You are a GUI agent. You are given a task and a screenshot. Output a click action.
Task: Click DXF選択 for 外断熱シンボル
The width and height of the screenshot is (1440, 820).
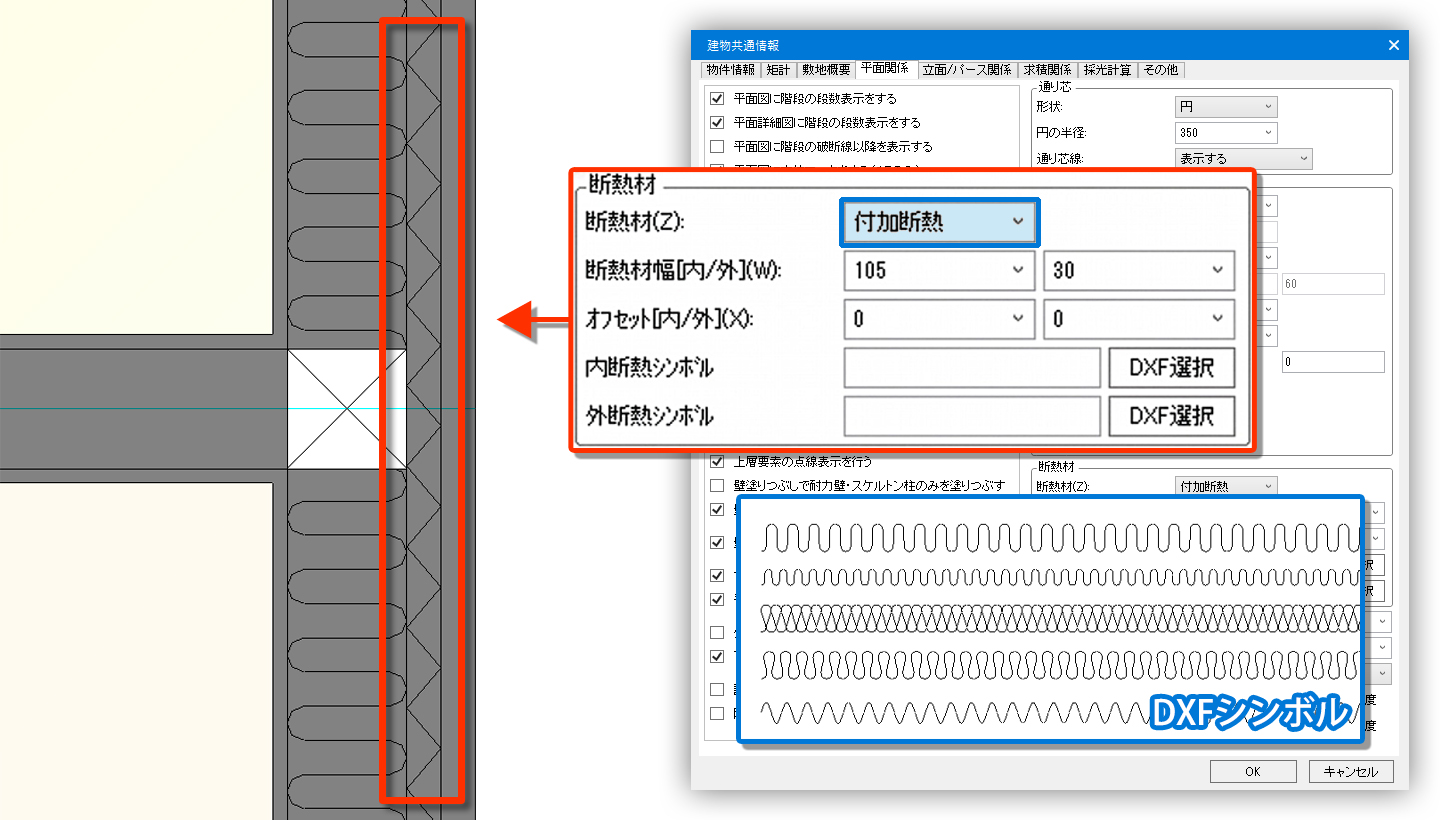[x=1171, y=416]
